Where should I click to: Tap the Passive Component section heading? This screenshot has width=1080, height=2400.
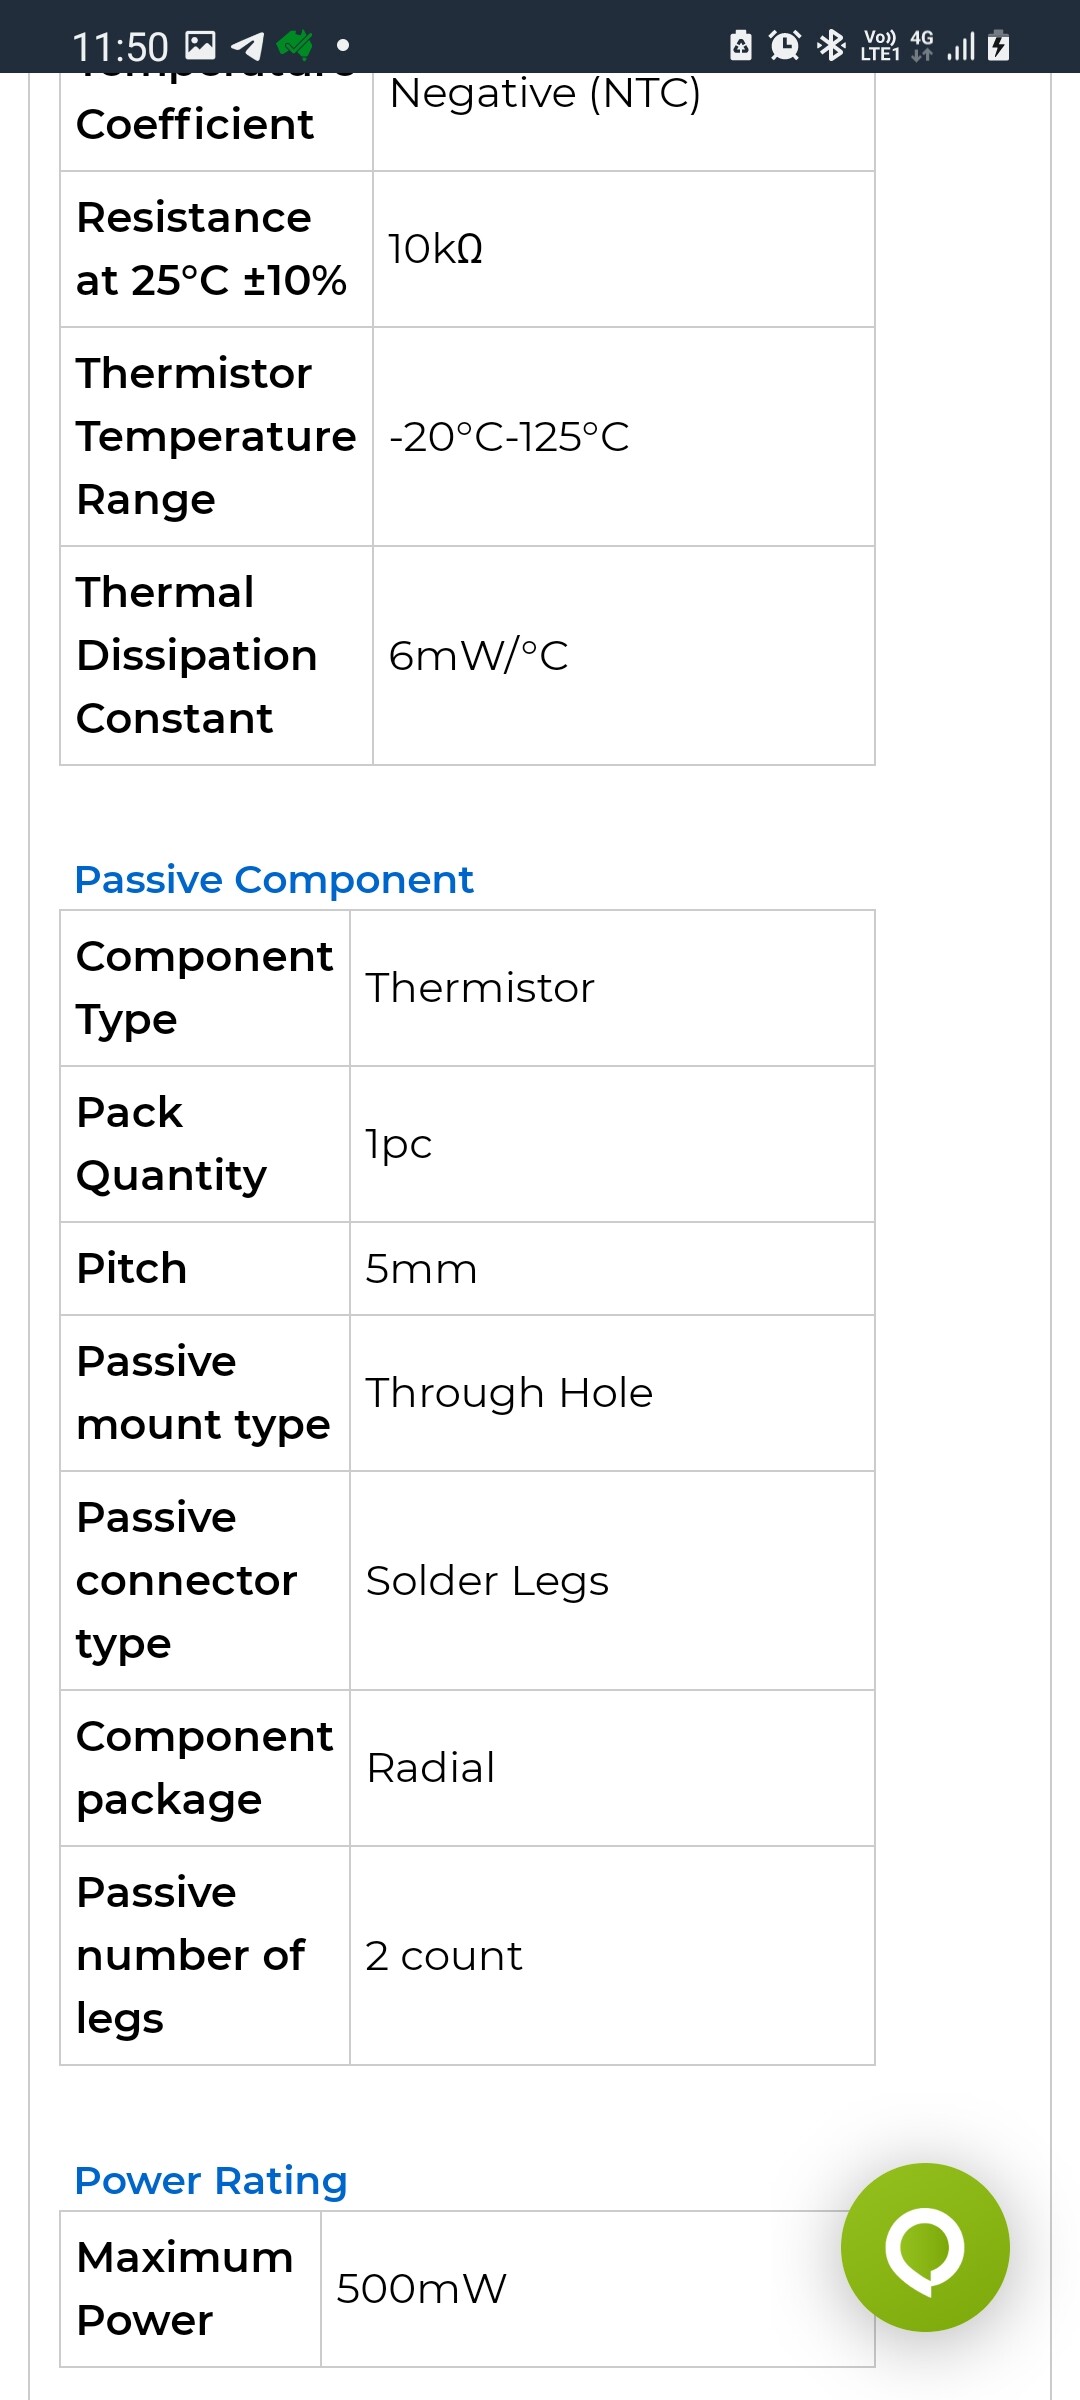(274, 880)
